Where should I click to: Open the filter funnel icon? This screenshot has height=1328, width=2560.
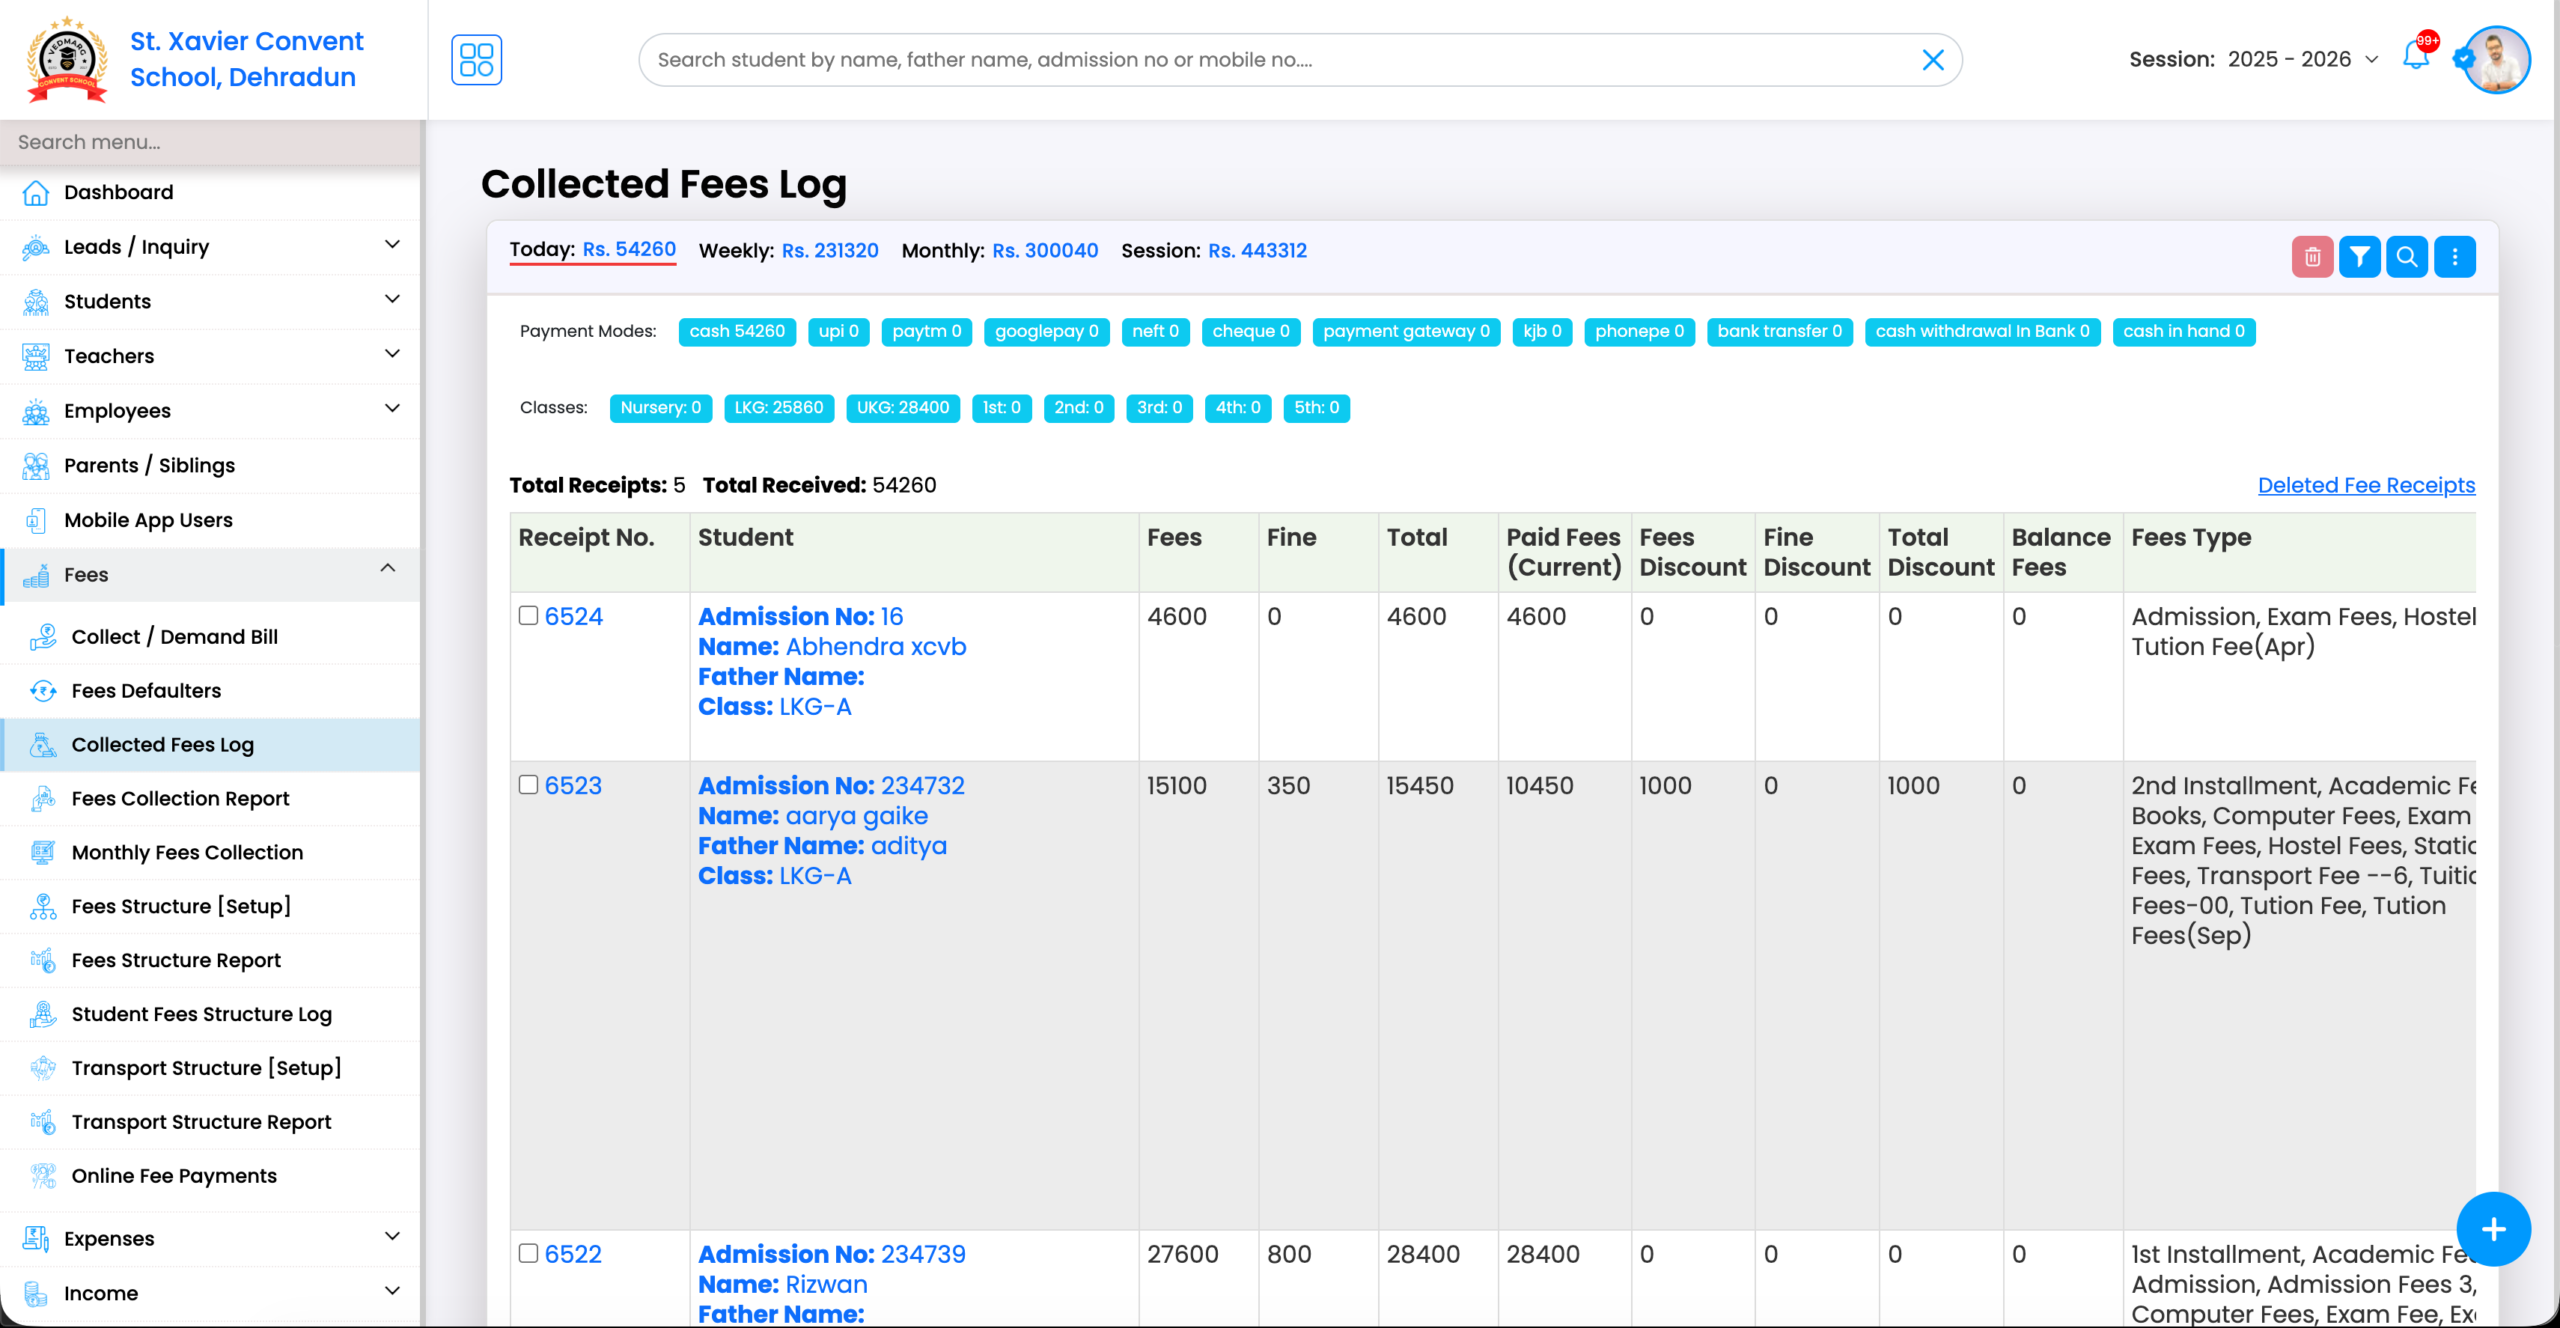[2359, 257]
